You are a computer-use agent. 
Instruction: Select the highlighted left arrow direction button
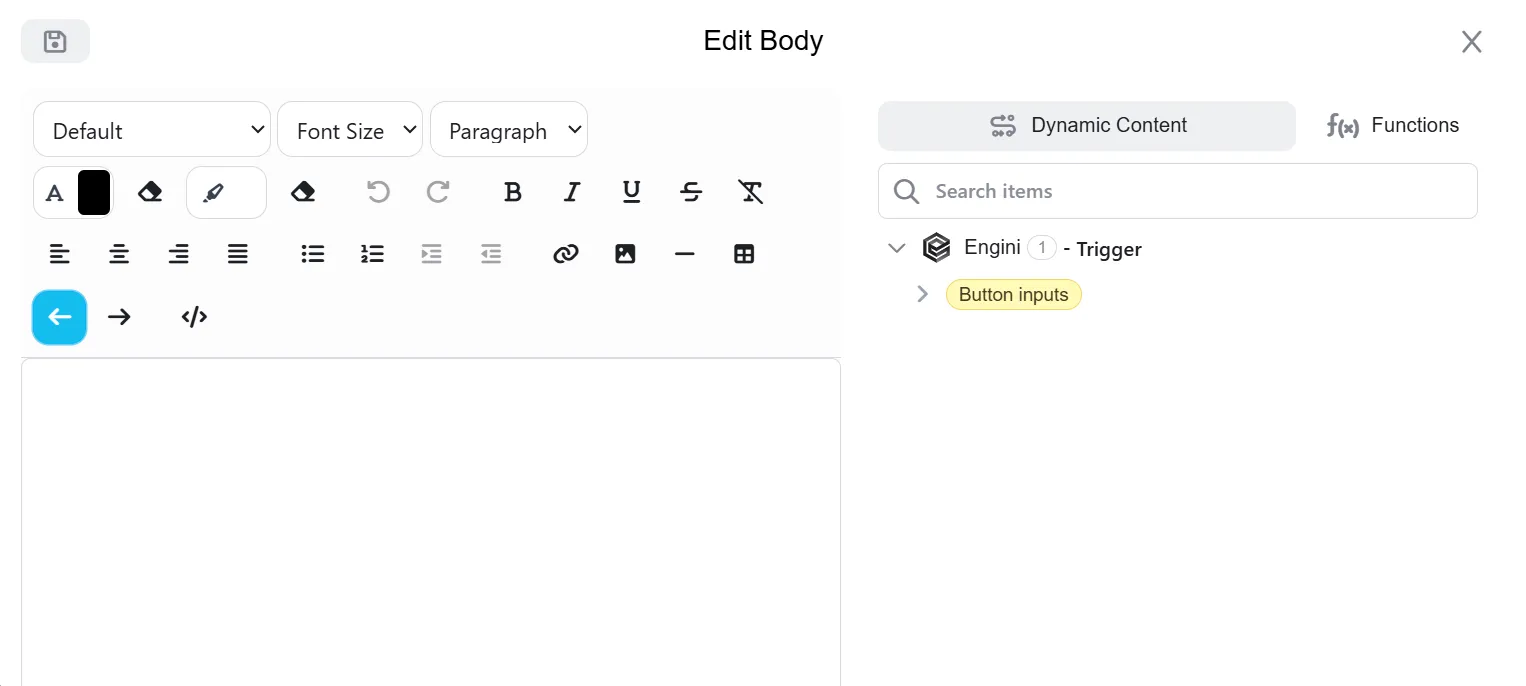coord(60,317)
